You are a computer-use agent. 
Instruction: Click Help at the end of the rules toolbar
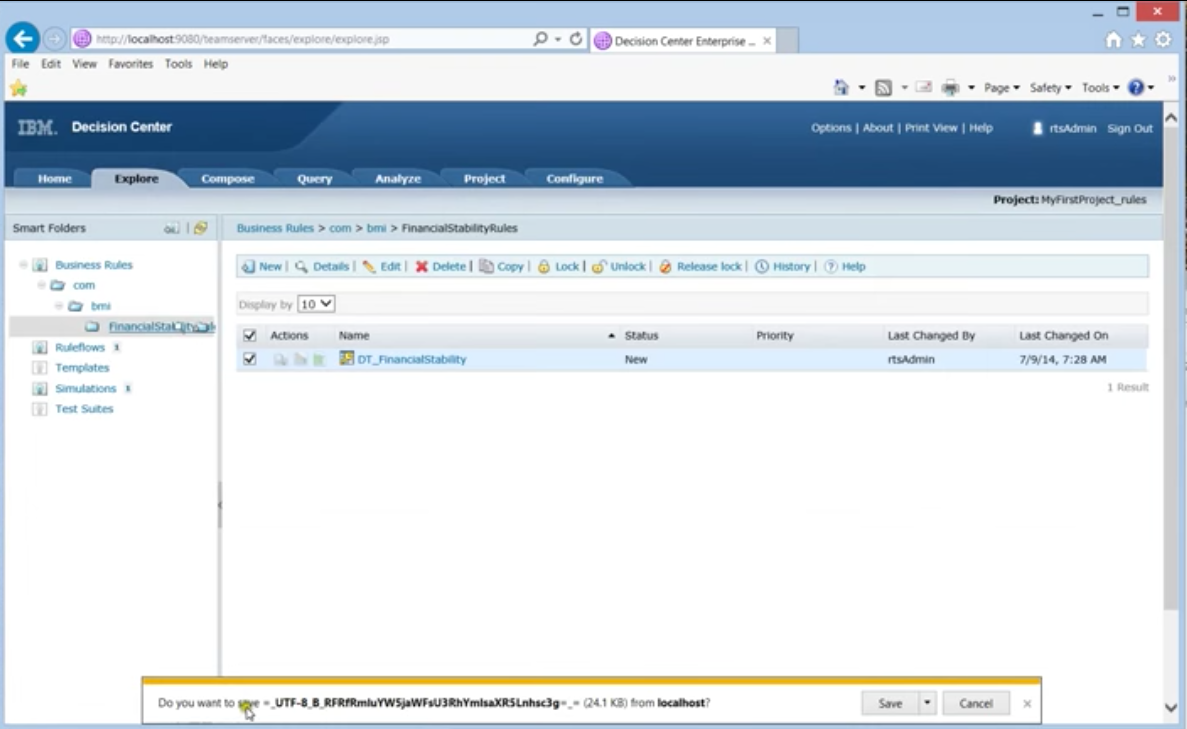[845, 266]
